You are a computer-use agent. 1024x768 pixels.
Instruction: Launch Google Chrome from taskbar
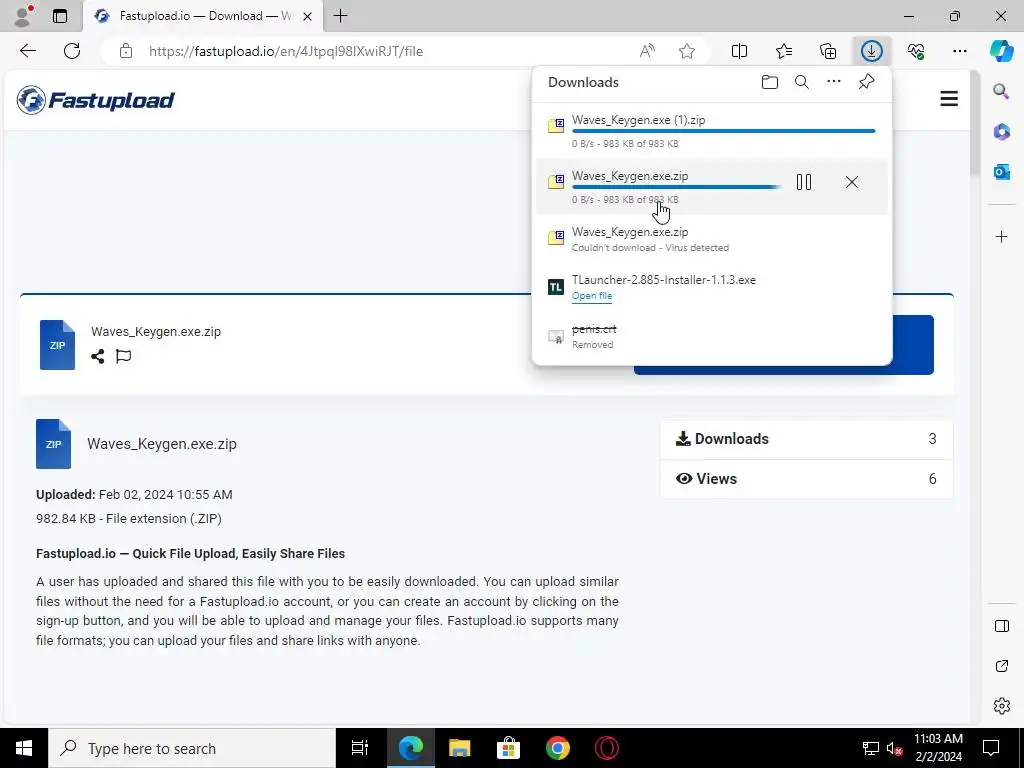click(558, 748)
